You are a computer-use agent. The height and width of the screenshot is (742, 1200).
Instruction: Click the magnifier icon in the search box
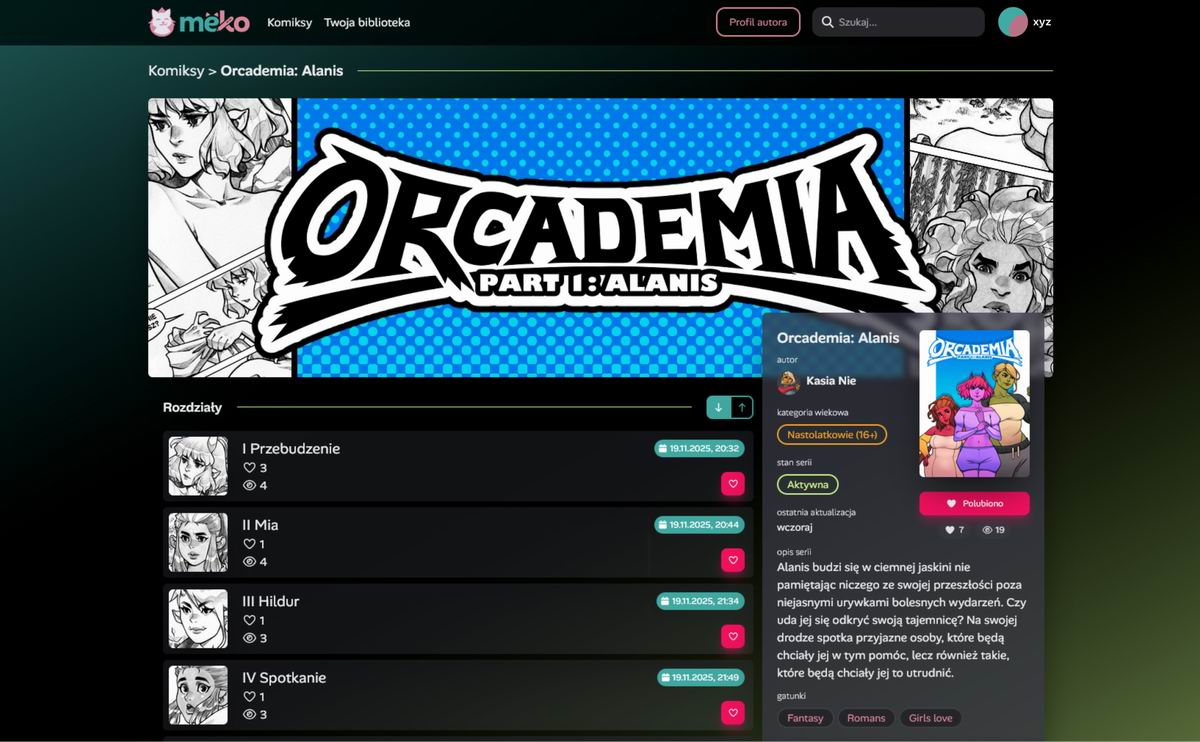coord(828,22)
